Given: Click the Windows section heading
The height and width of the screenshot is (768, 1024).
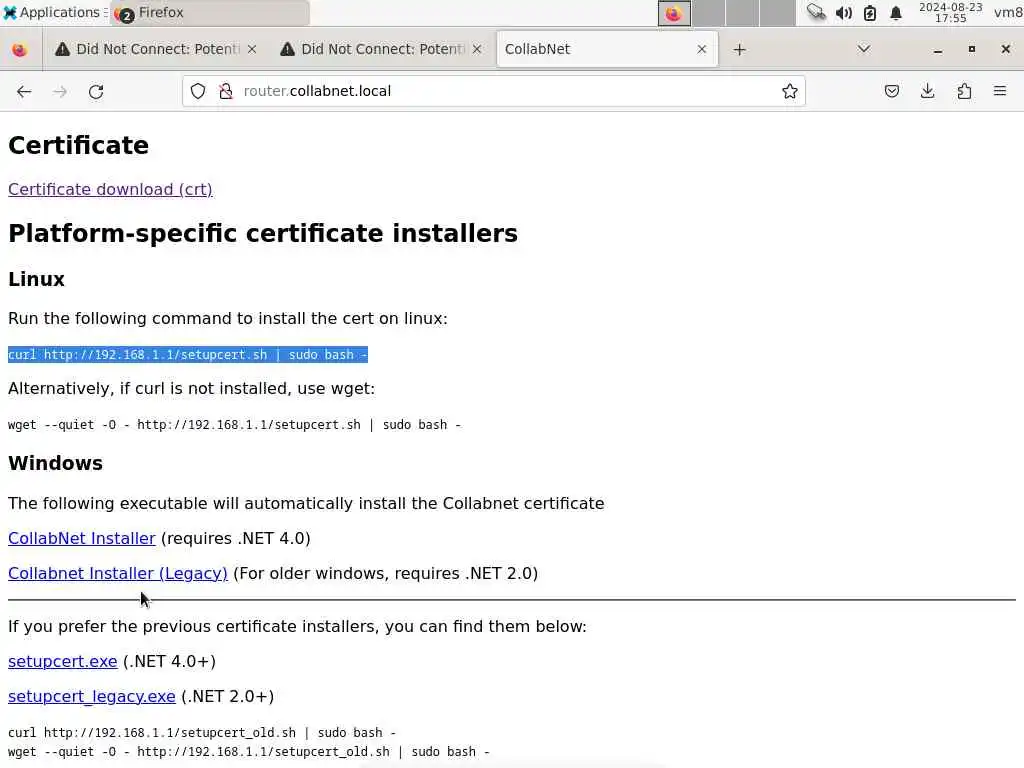Looking at the screenshot, I should (56, 463).
